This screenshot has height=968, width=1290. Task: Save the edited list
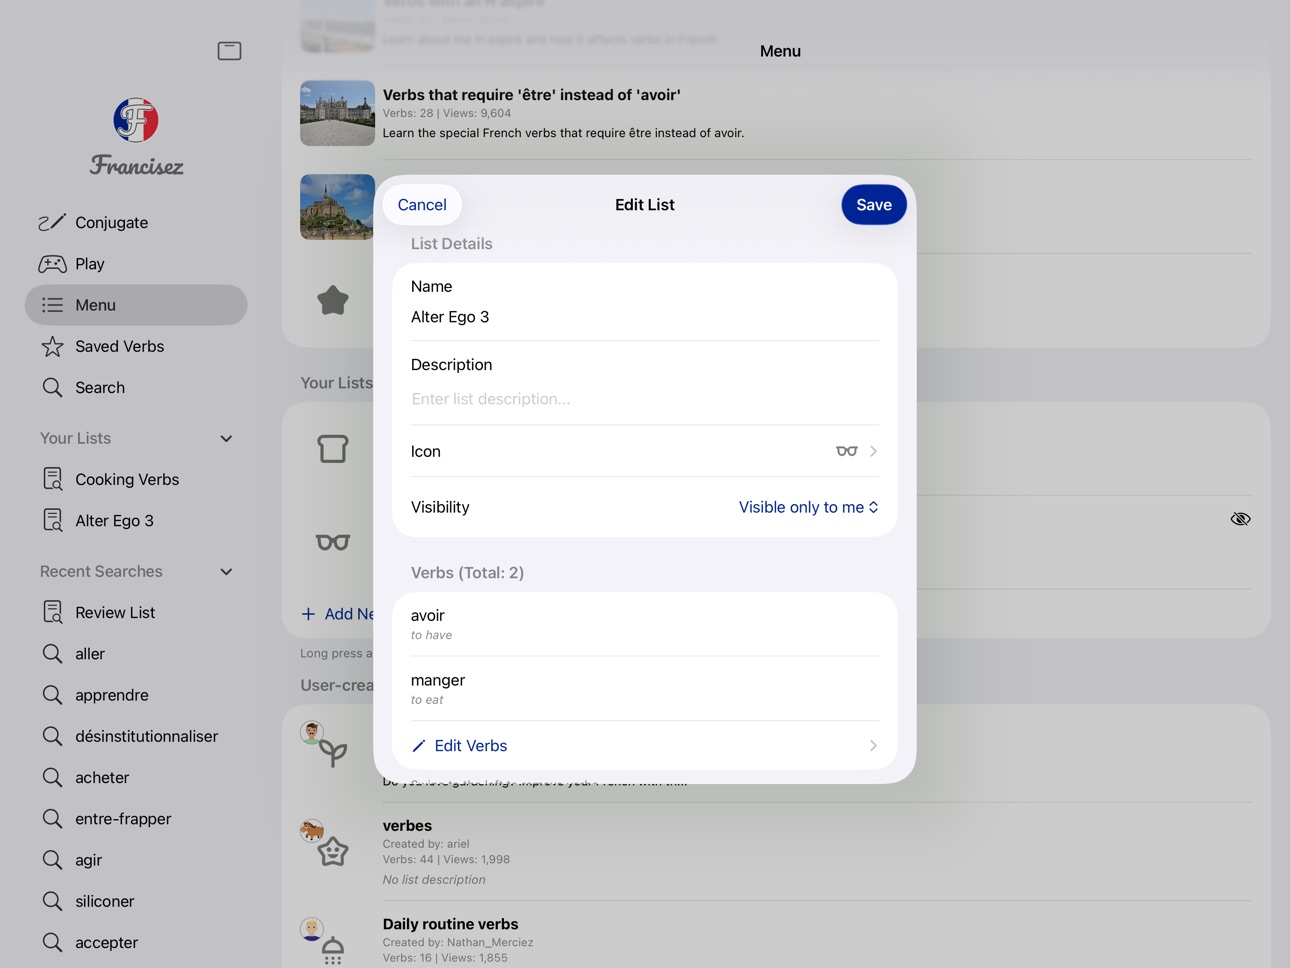point(874,205)
